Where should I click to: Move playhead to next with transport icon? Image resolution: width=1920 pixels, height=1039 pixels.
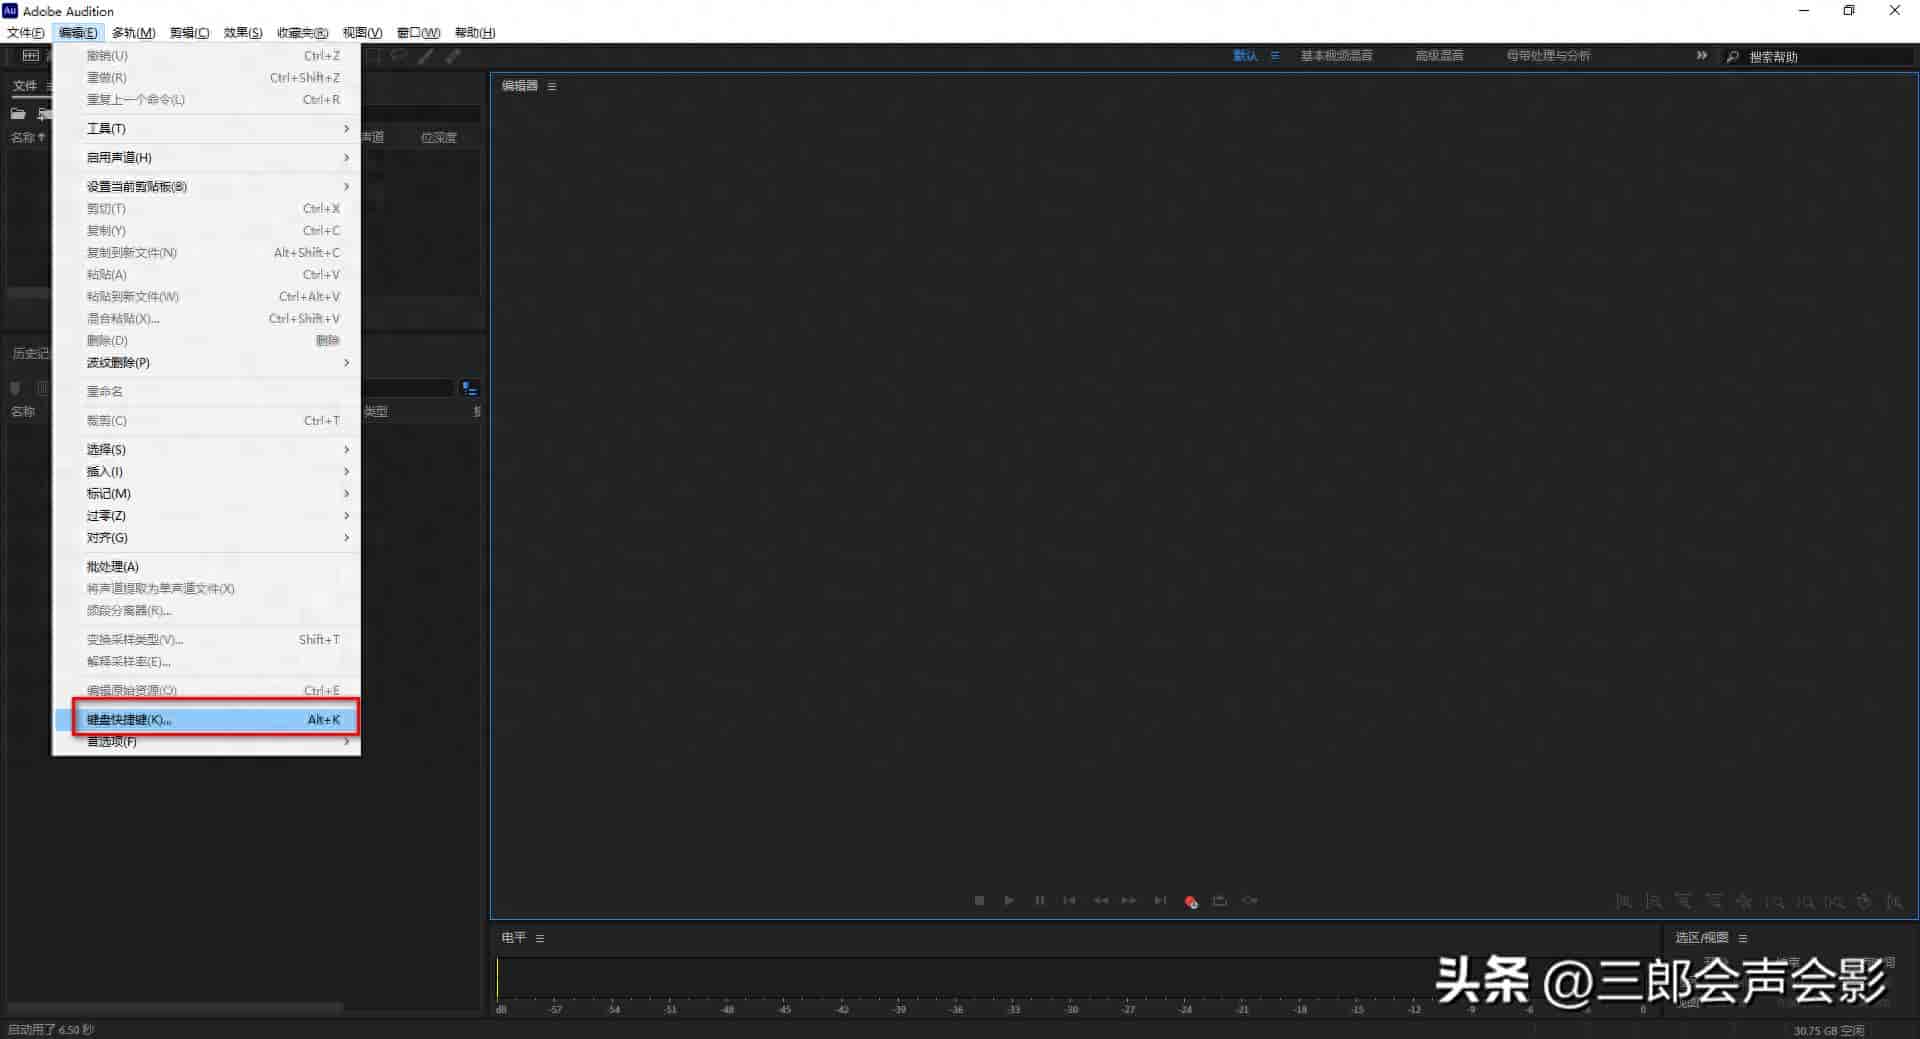[1160, 901]
